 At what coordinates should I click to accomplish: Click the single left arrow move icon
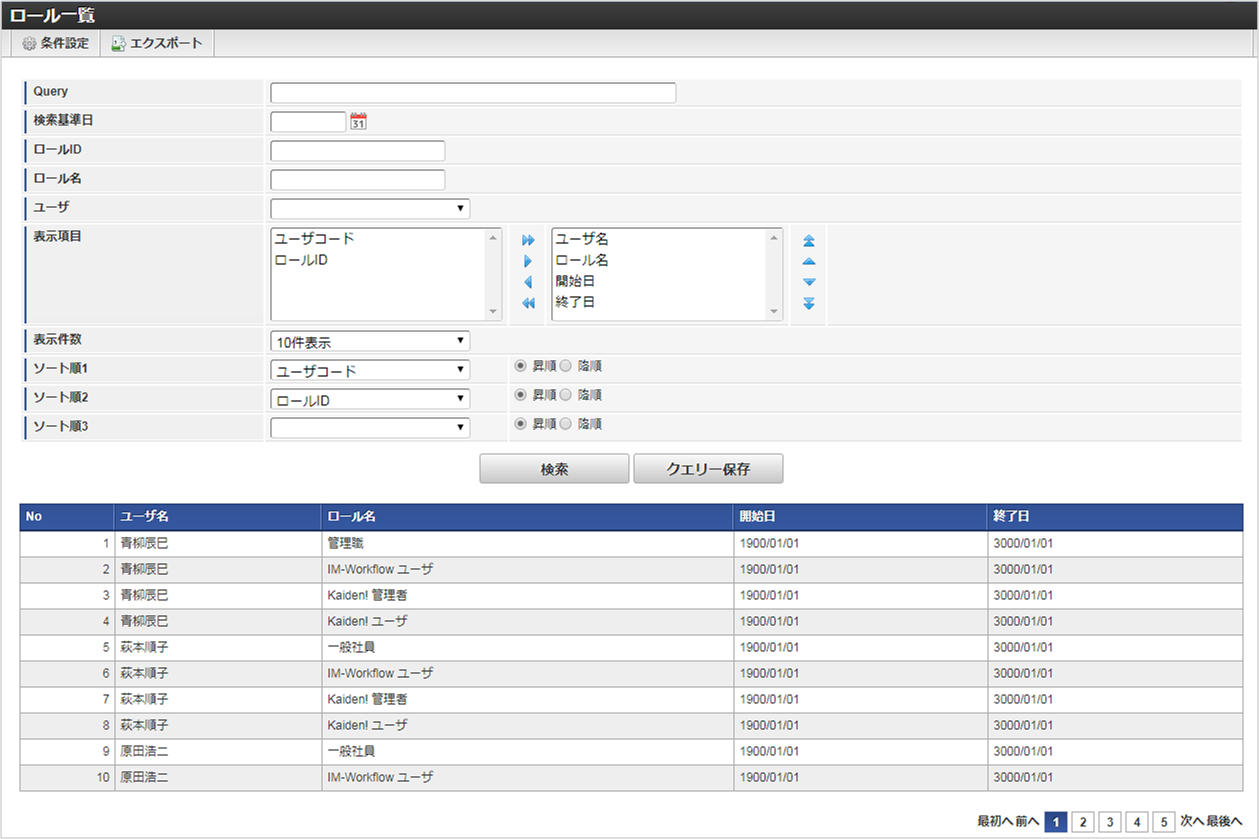pos(528,282)
